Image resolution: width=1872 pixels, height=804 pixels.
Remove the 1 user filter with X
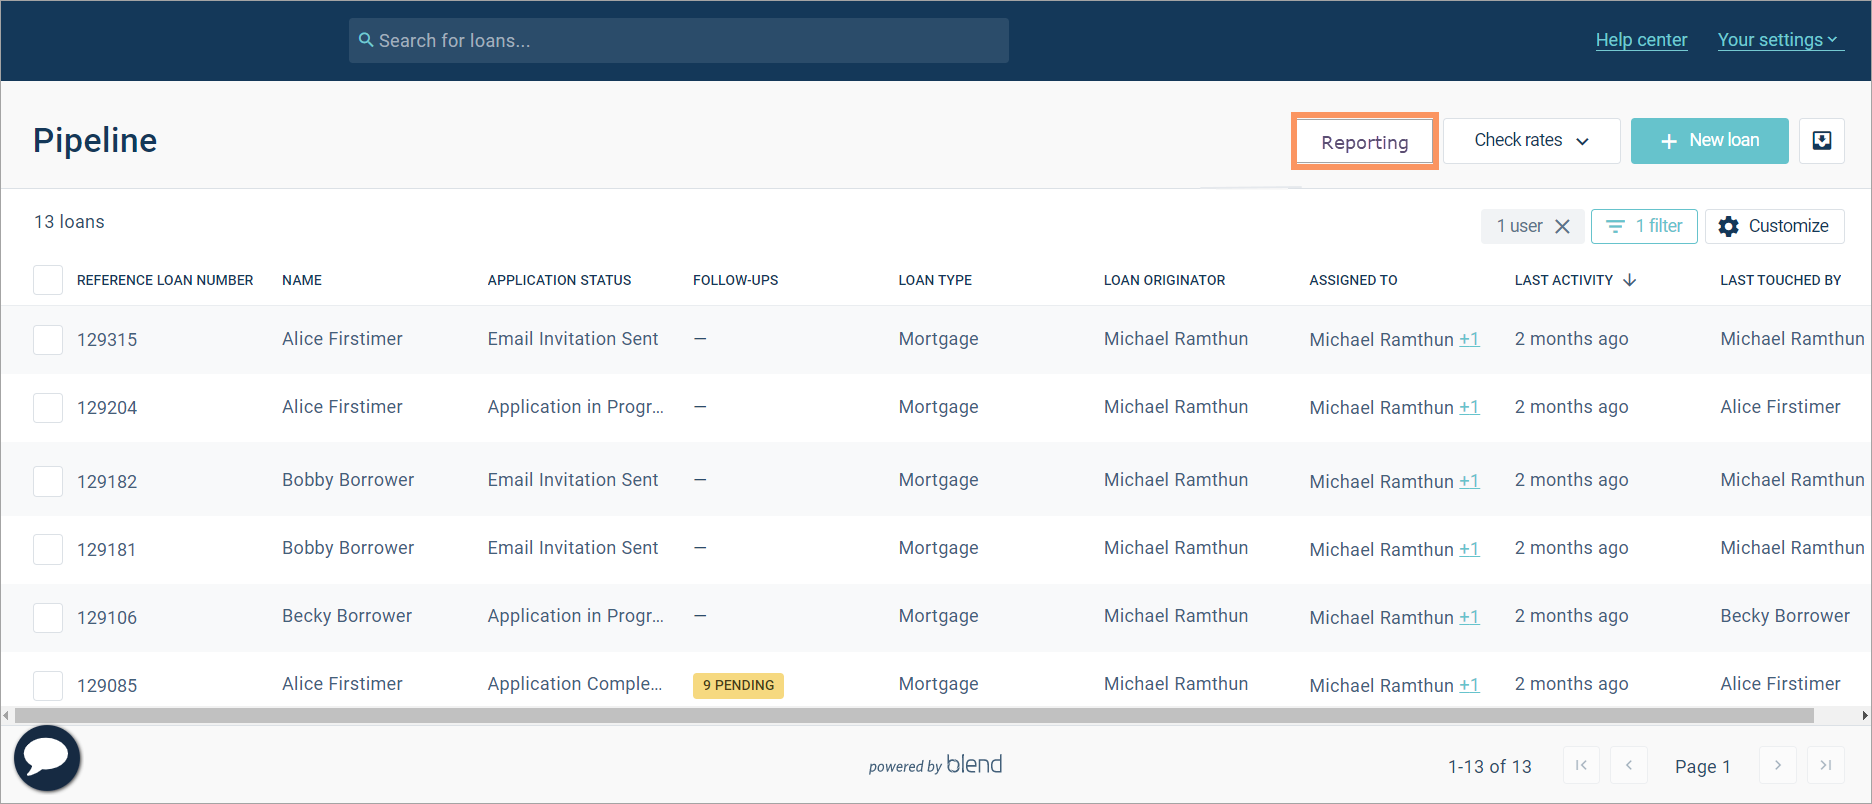(x=1563, y=226)
